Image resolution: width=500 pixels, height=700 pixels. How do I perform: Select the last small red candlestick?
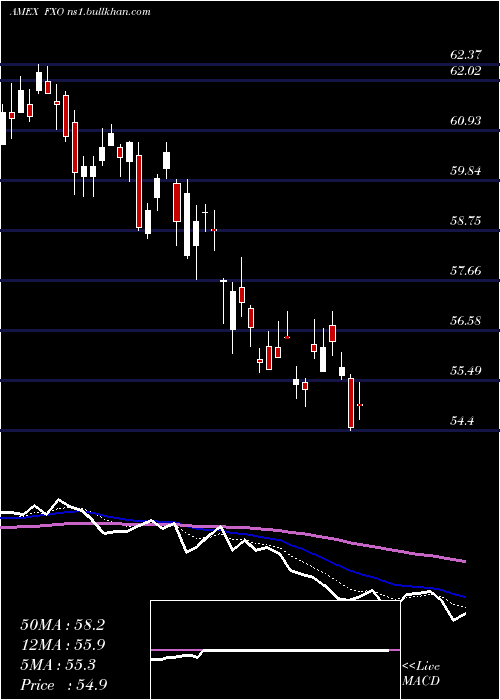click(x=360, y=405)
